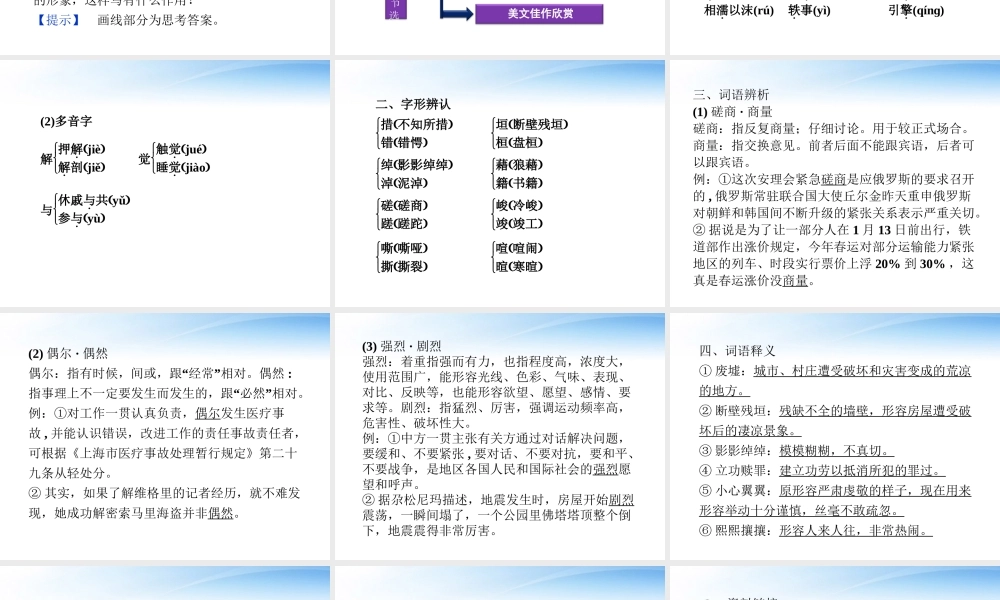Click the text 相濡以沫(rú)
The height and width of the screenshot is (600, 1000).
pyautogui.click(x=739, y=10)
